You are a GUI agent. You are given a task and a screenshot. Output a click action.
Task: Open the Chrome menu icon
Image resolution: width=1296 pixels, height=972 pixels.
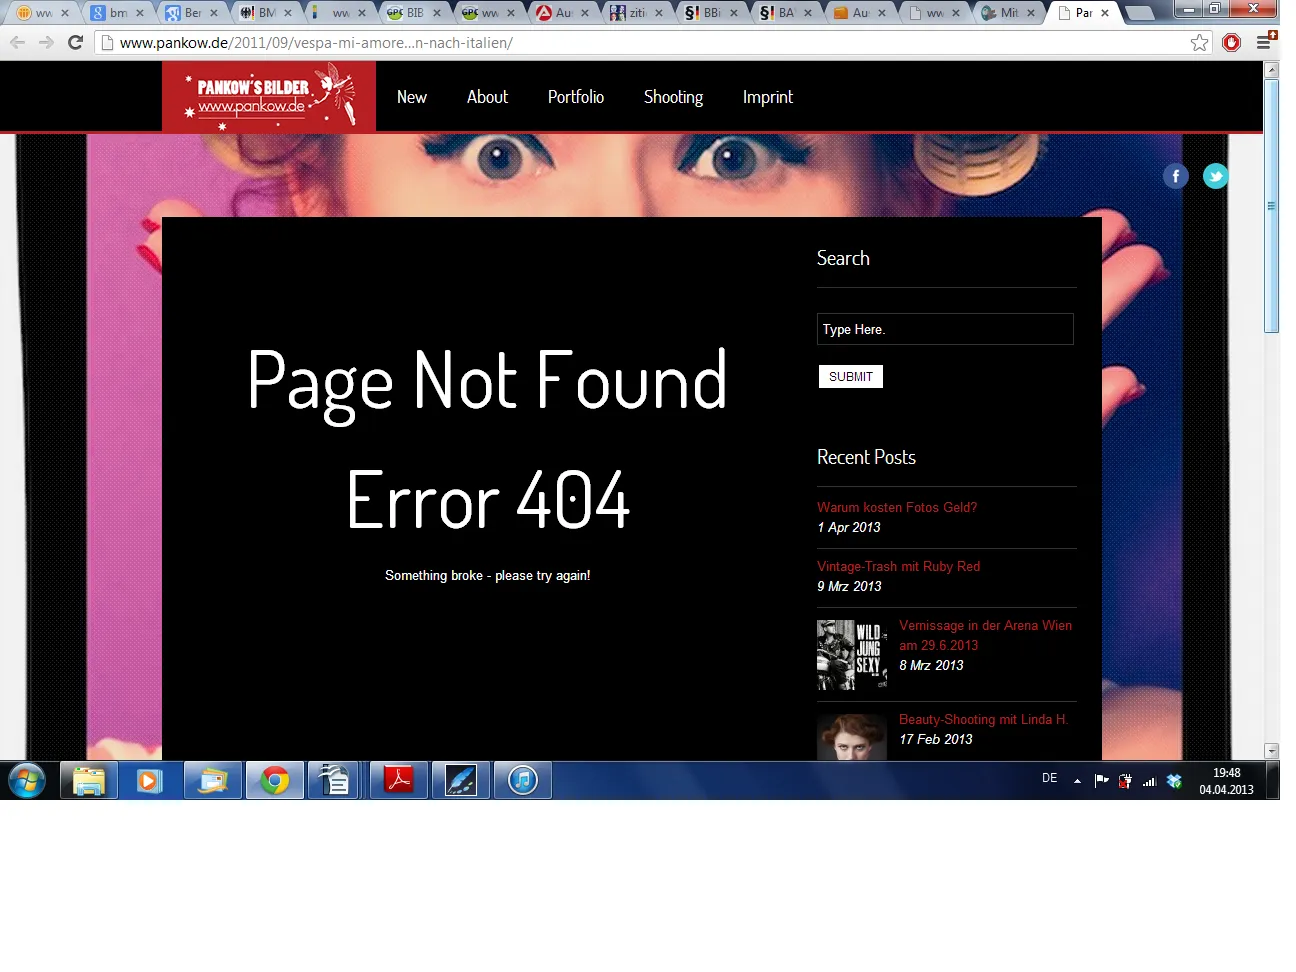(1264, 42)
